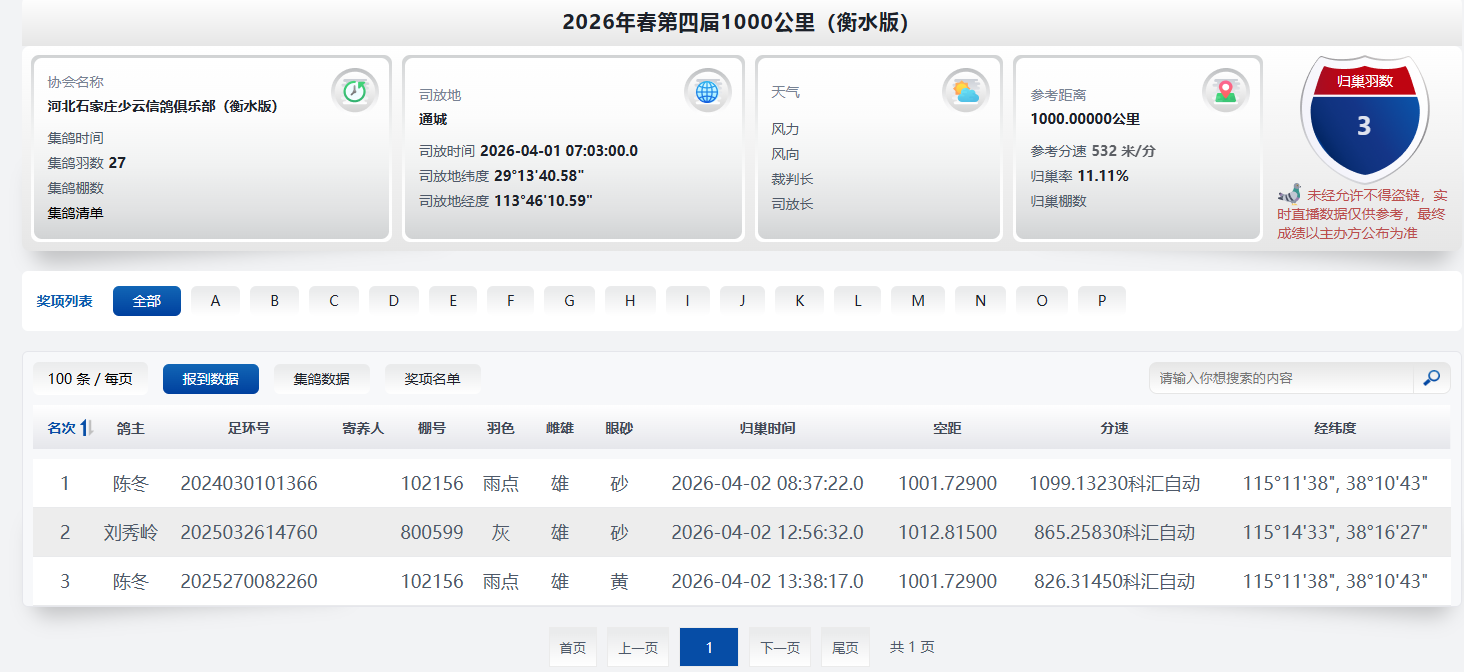
Task: Click the search content input field
Action: 1280,378
